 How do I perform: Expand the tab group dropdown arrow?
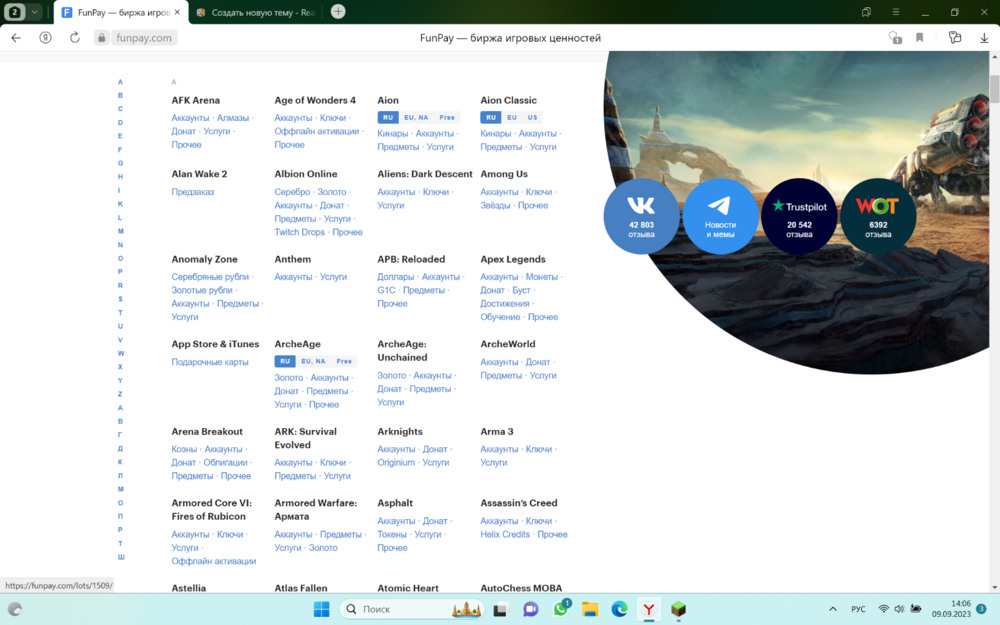click(x=34, y=11)
